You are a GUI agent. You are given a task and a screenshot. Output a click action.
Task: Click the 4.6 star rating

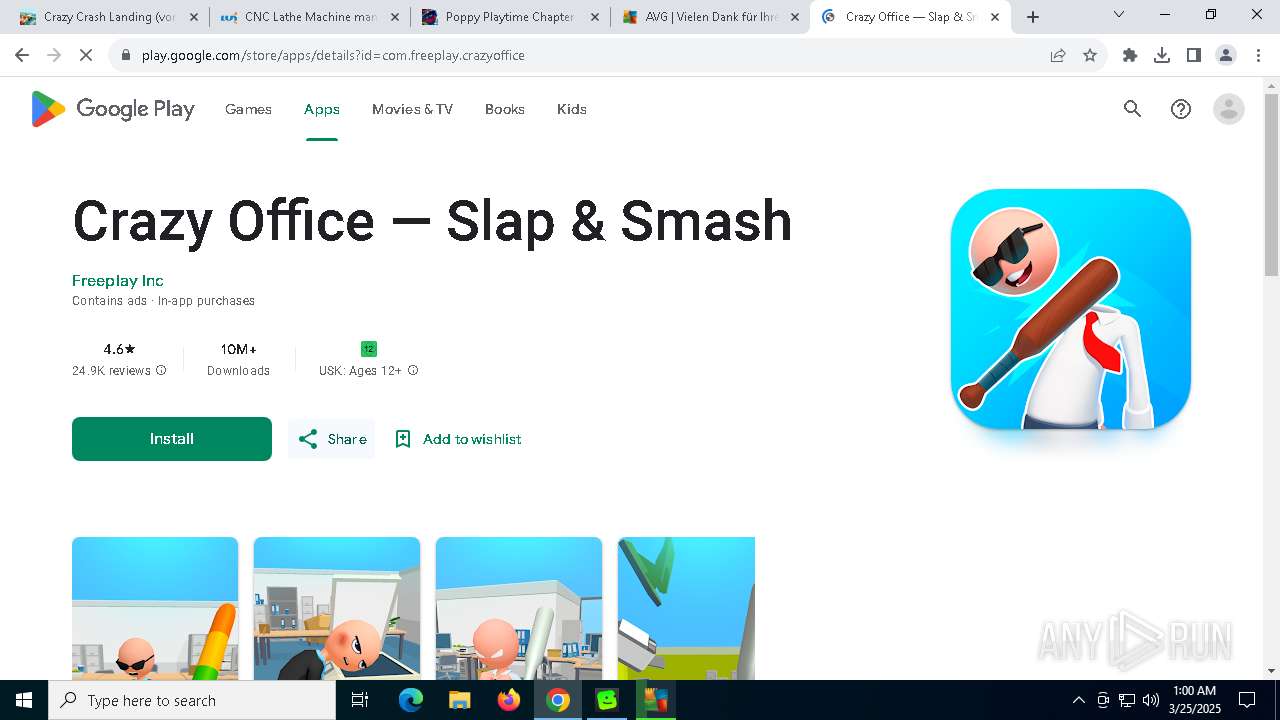point(119,350)
